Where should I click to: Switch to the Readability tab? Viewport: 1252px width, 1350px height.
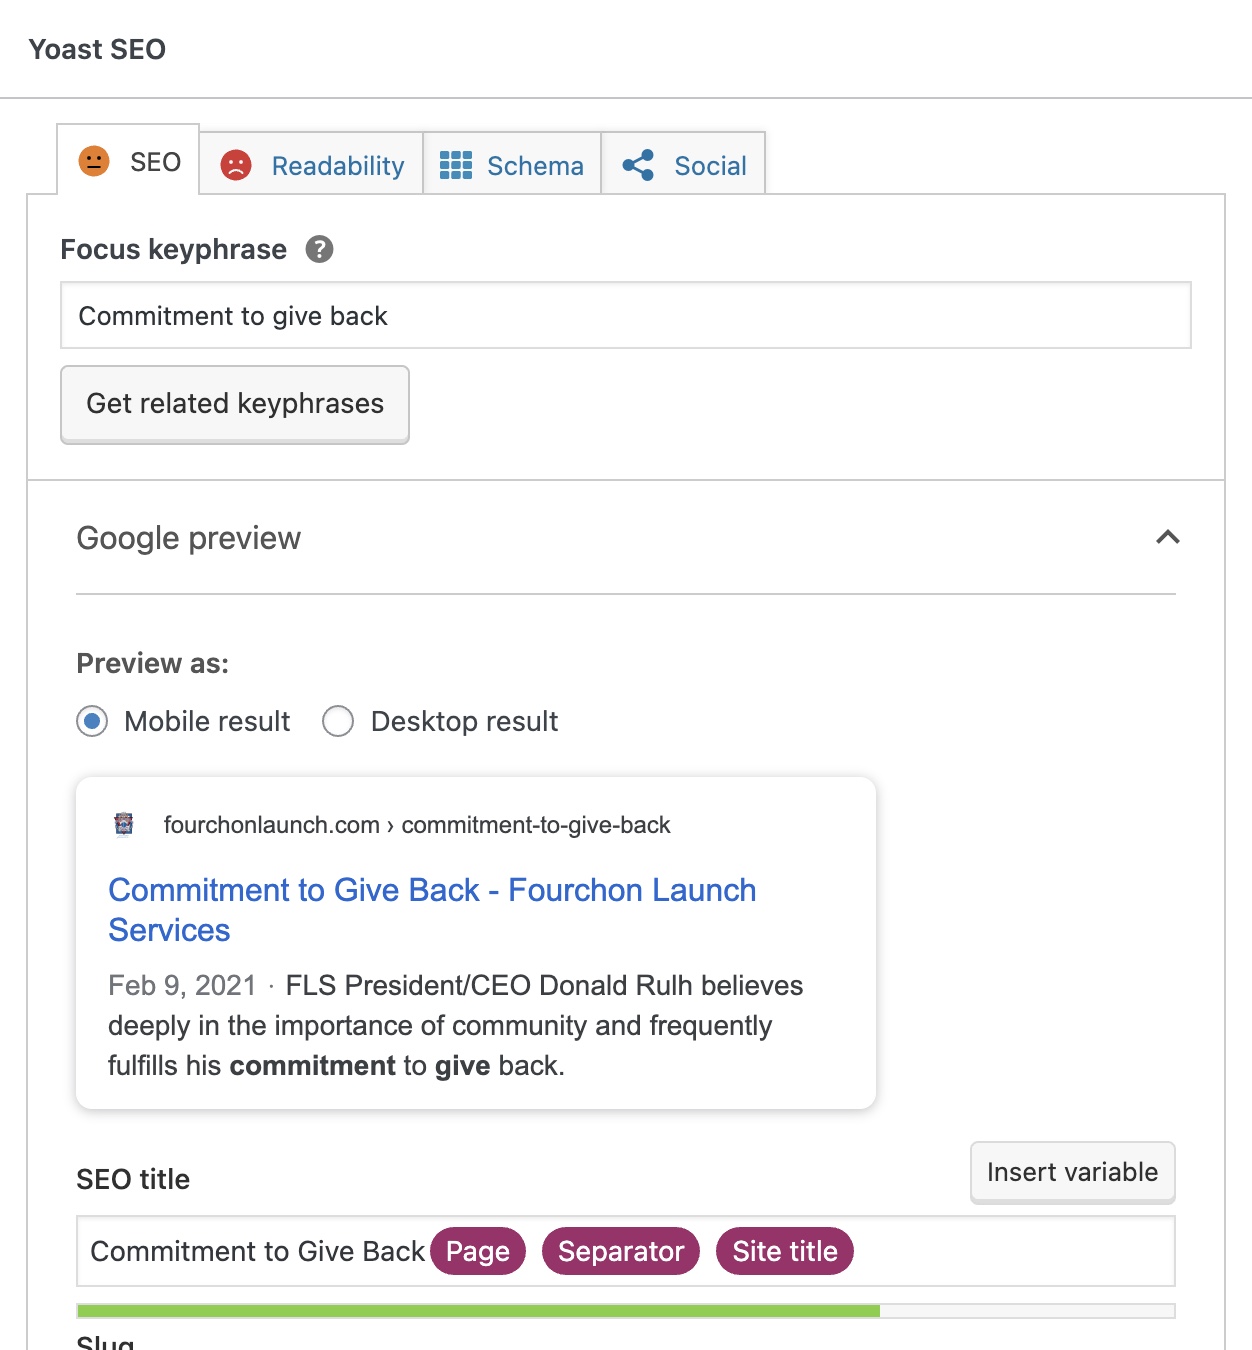[311, 163]
